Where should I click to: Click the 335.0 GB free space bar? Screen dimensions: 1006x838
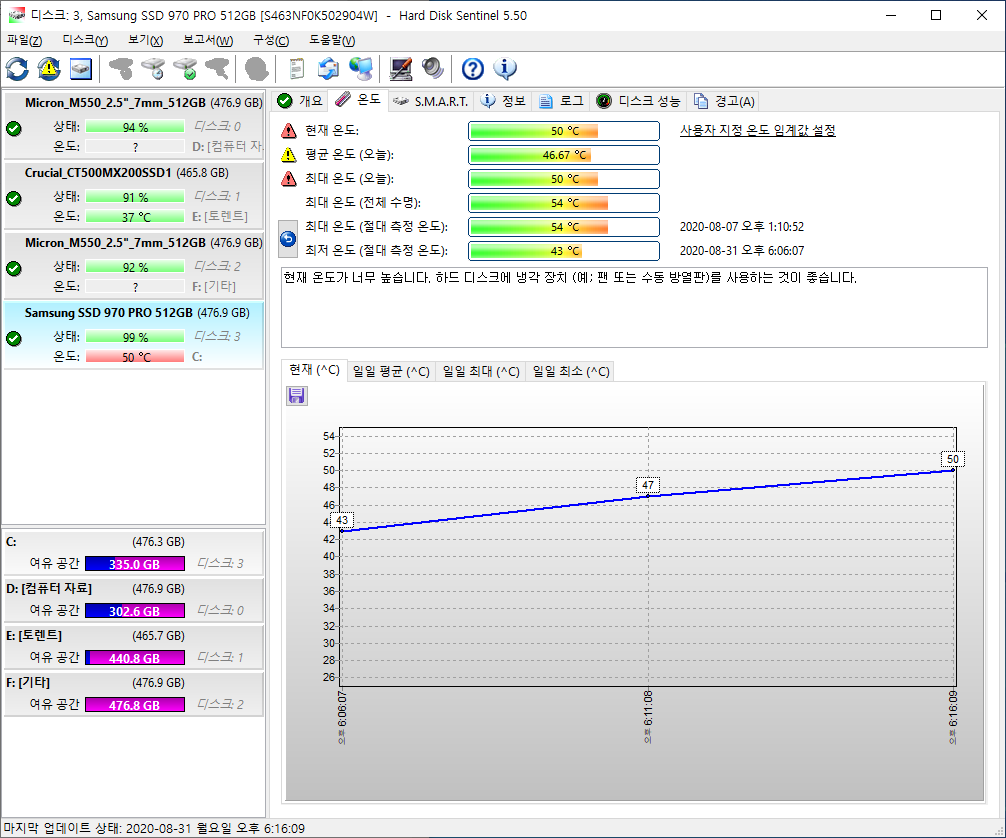(x=135, y=564)
